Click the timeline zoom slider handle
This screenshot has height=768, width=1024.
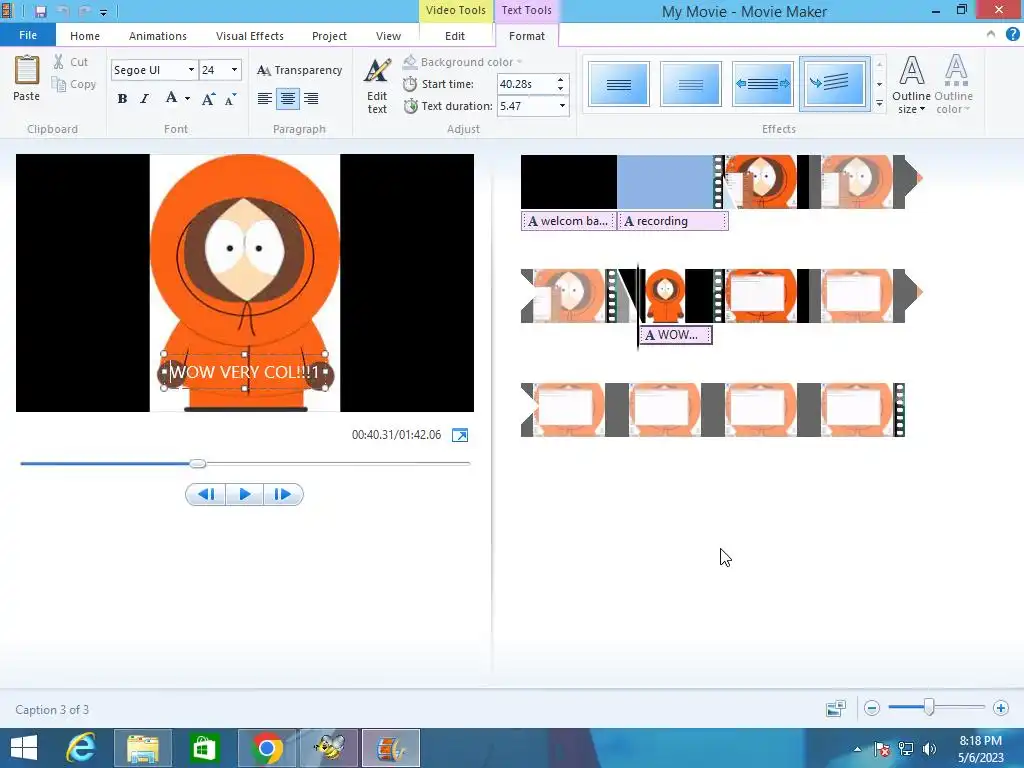point(929,707)
